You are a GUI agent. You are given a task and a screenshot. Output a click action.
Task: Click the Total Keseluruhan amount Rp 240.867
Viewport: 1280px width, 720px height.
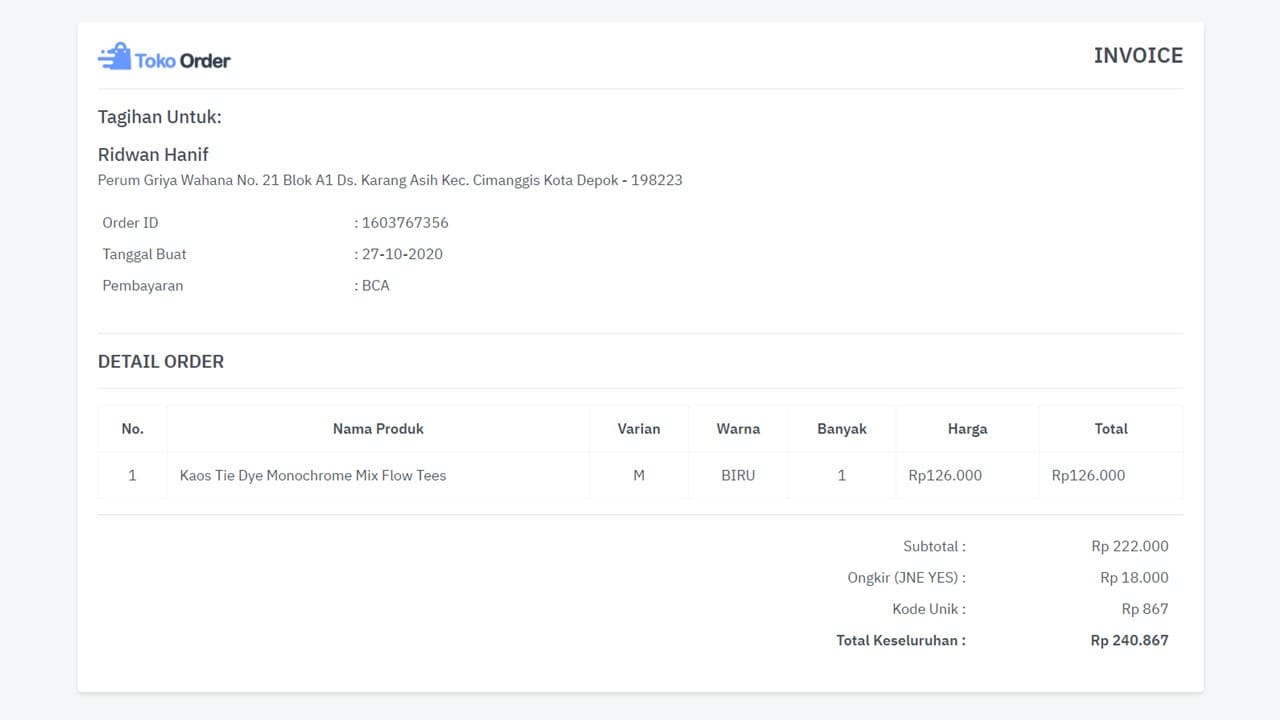click(1130, 640)
